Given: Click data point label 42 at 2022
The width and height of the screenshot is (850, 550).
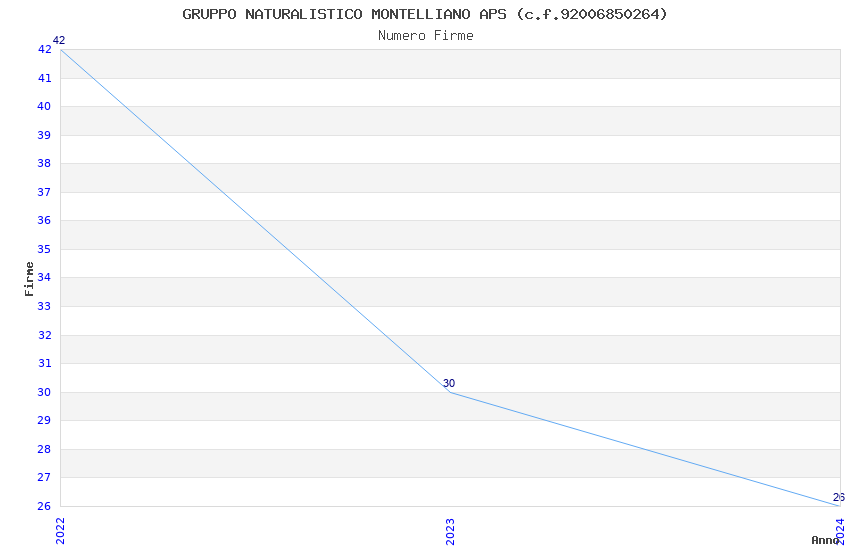Looking at the screenshot, I should (59, 40).
